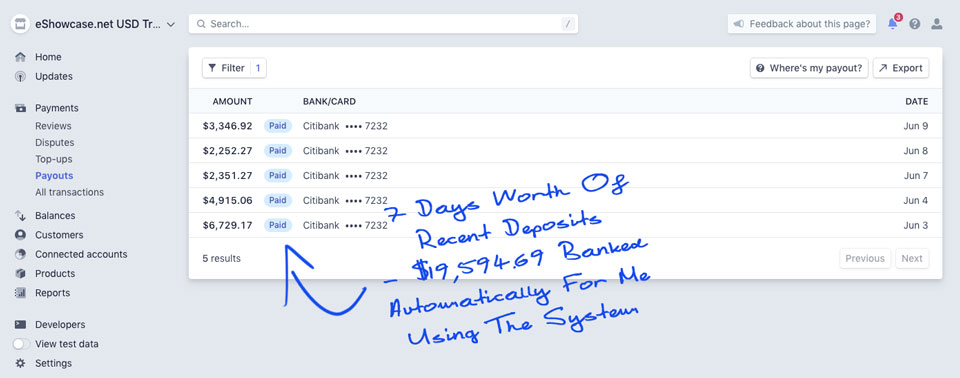Open the user profile icon
The image size is (960, 378).
tap(937, 24)
